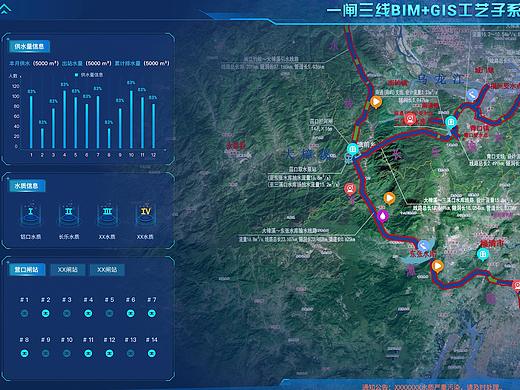Click the 乌龙江 river label on the map
This screenshot has height=390, width=520.
(440, 79)
